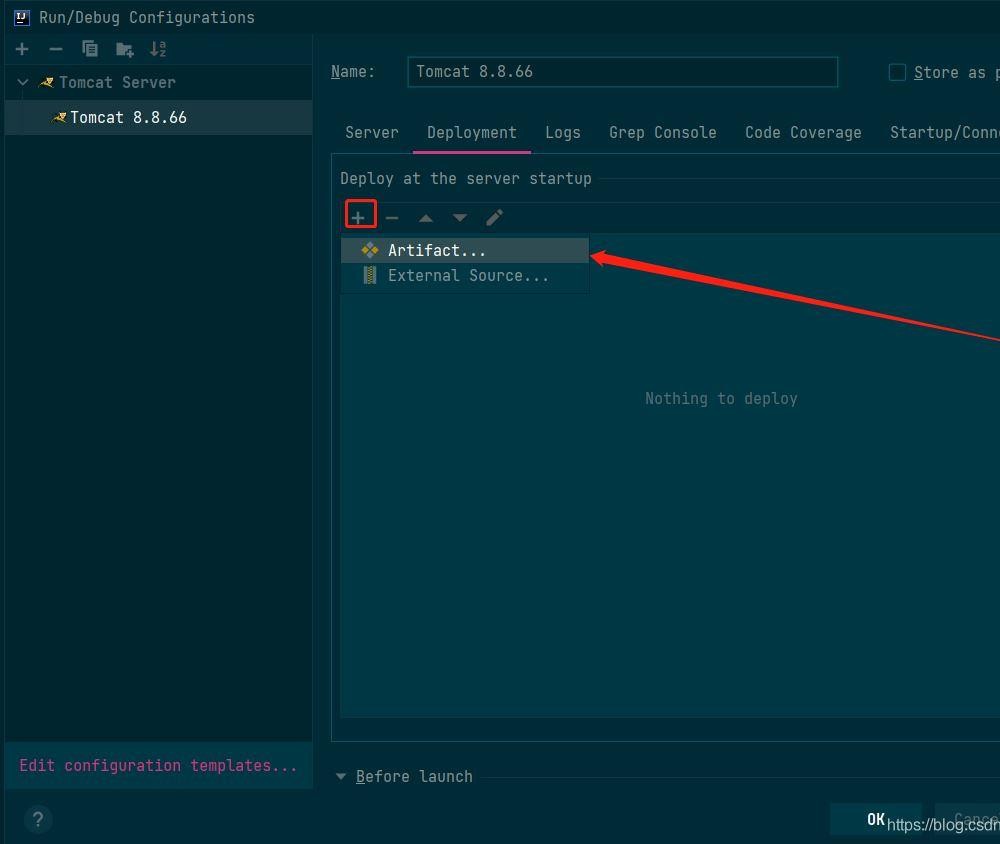Viewport: 1000px width, 844px height.
Task: Click the edit deployment pencil icon
Action: (494, 217)
